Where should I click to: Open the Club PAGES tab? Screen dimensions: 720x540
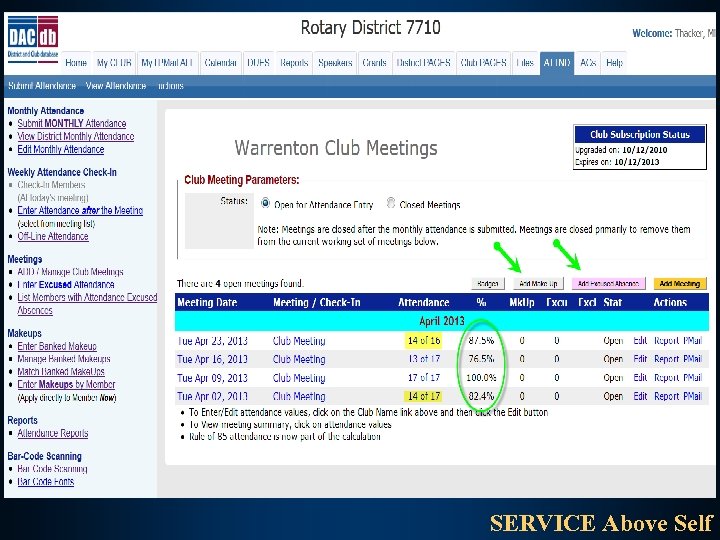click(x=484, y=63)
